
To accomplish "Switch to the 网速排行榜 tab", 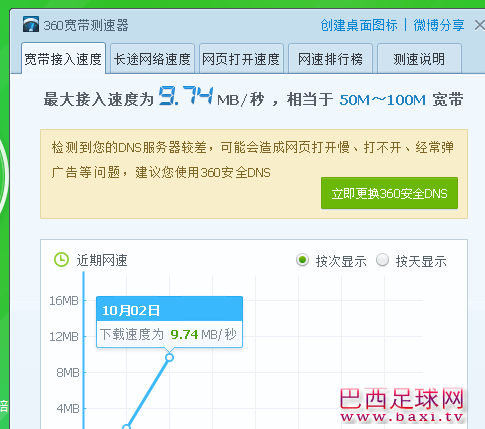I will click(x=330, y=59).
